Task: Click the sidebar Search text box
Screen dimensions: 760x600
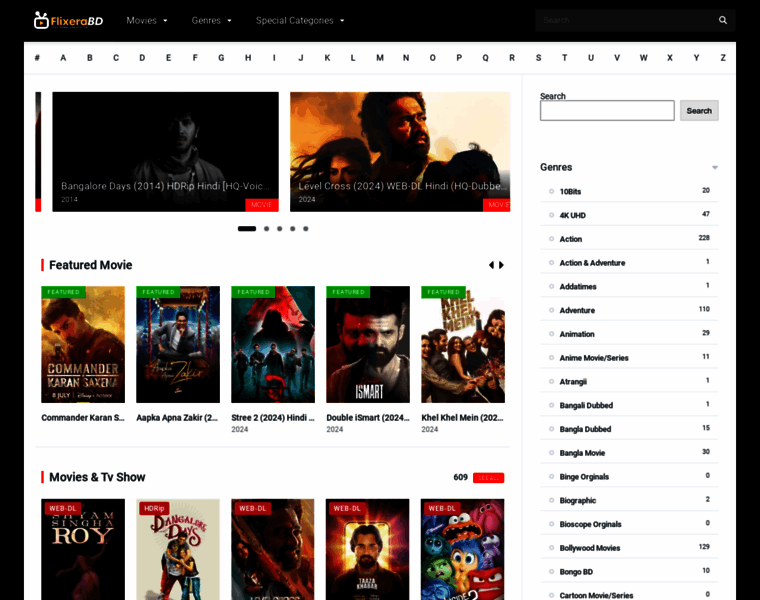Action: (x=607, y=111)
